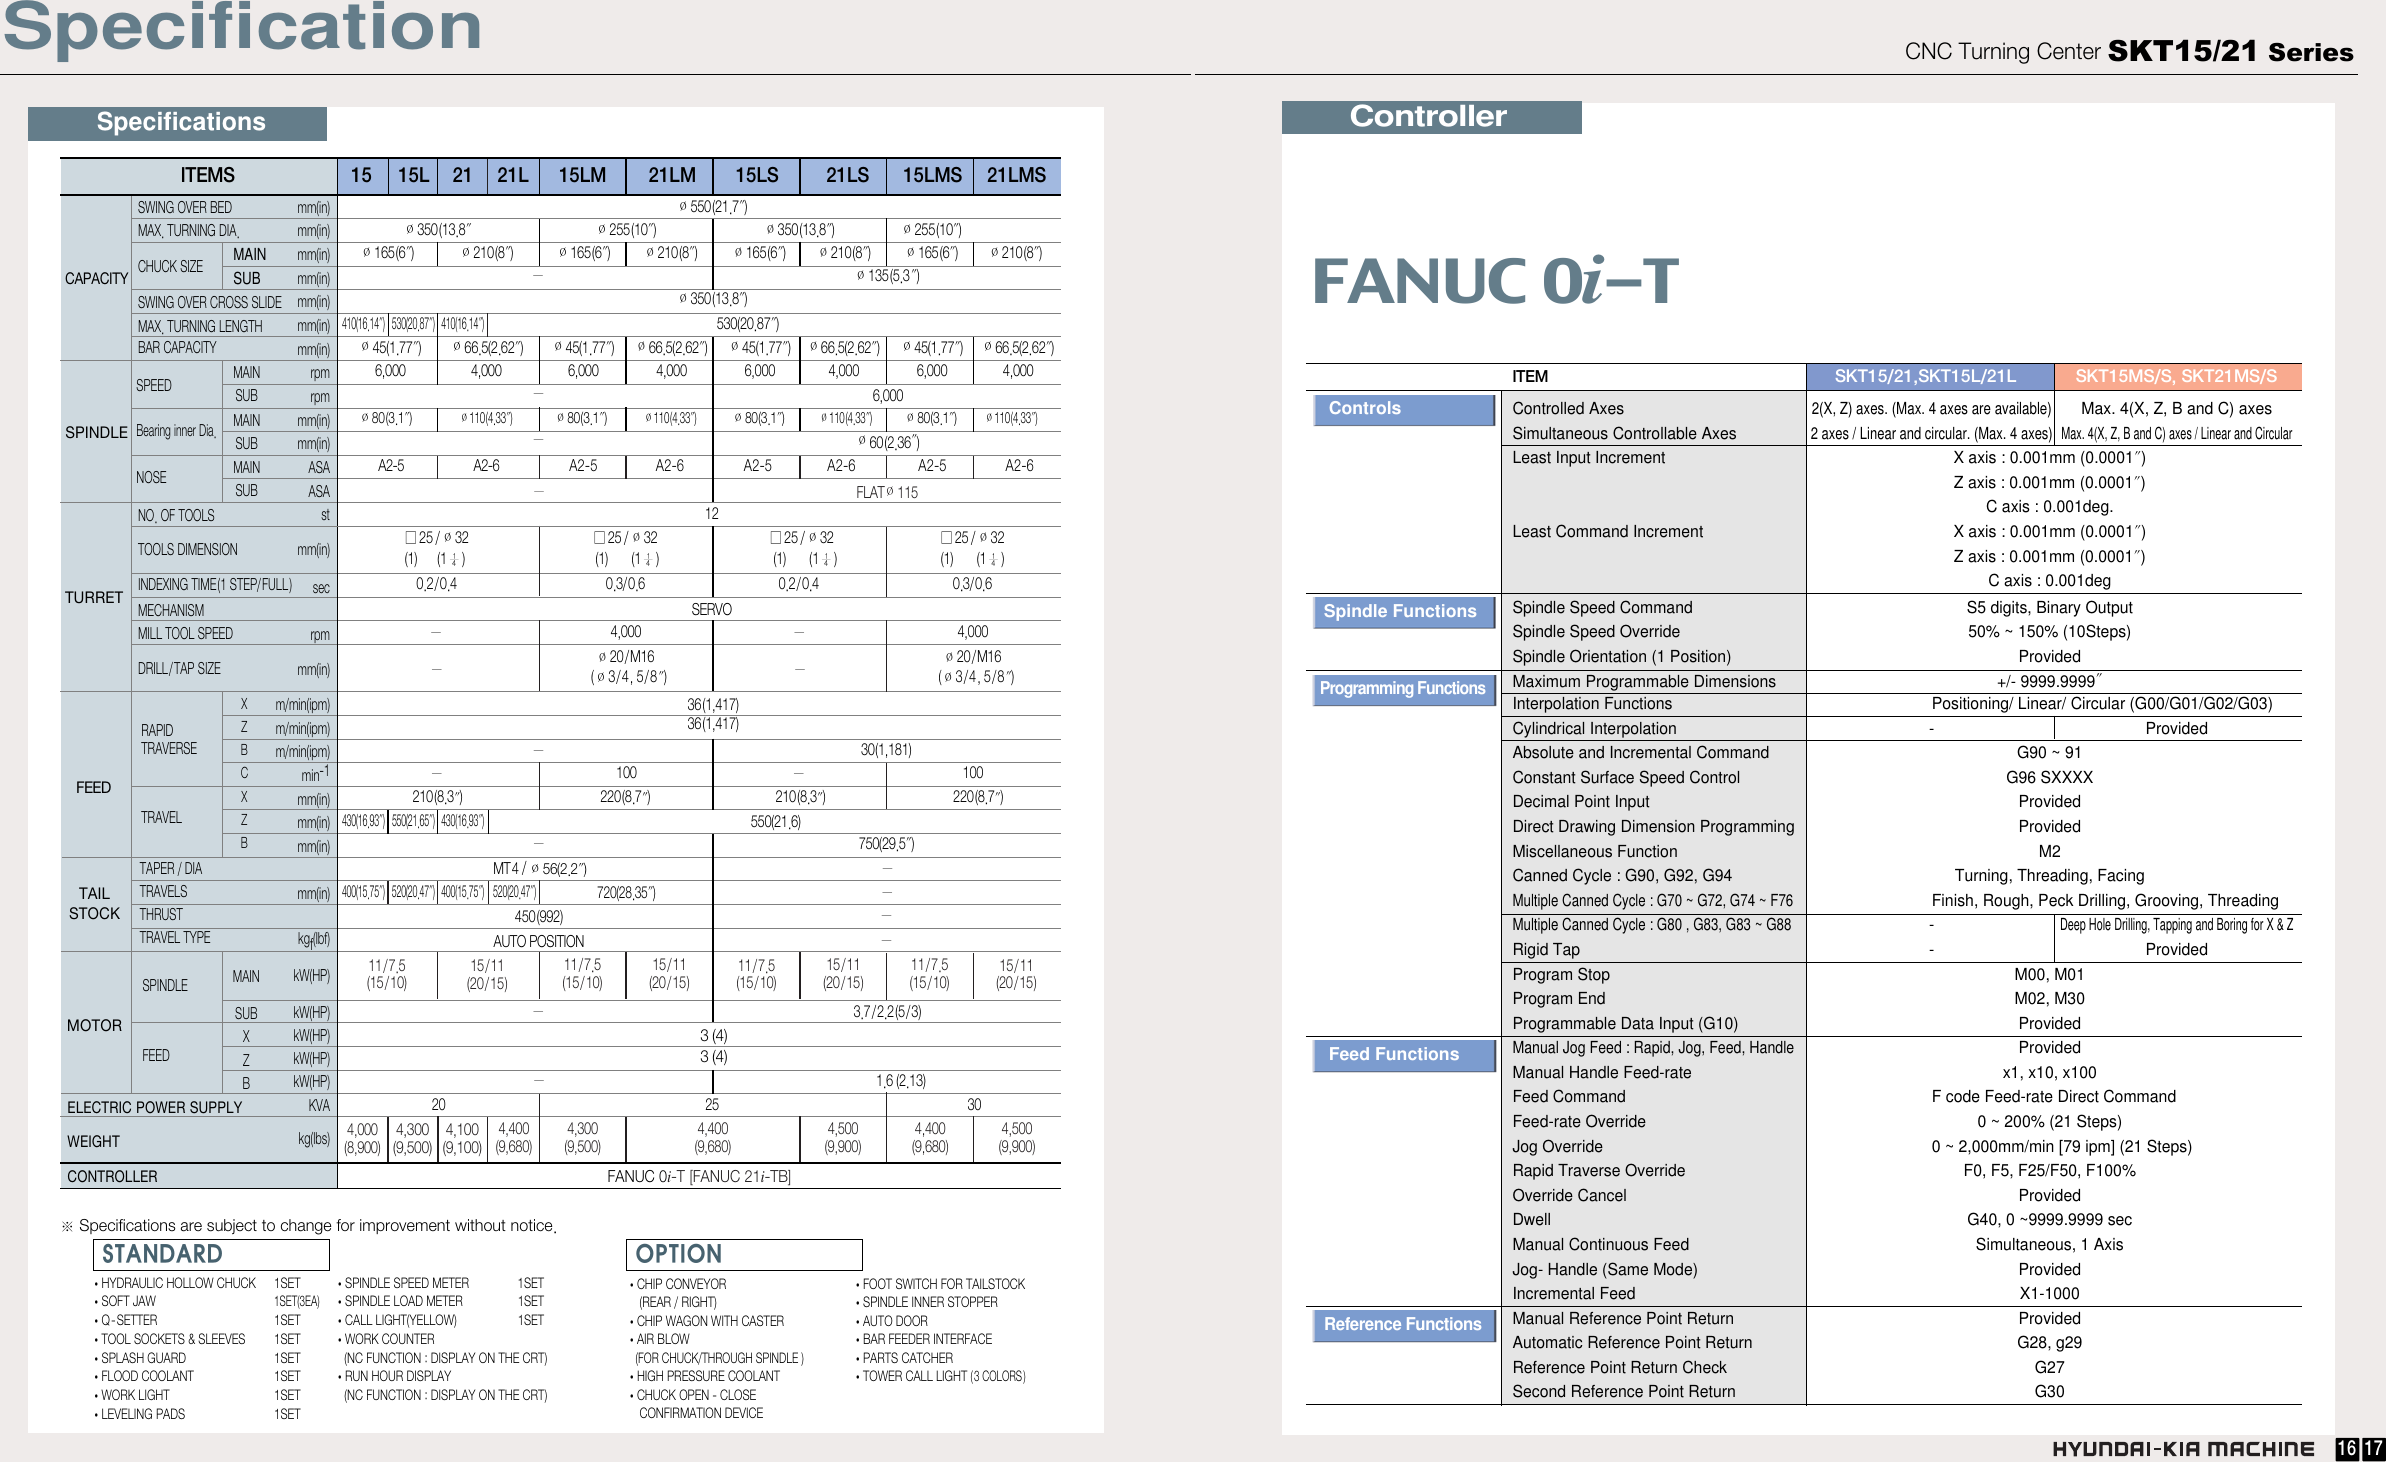
Task: Click the Programmable Data Input (G10) item
Action: [1625, 1023]
